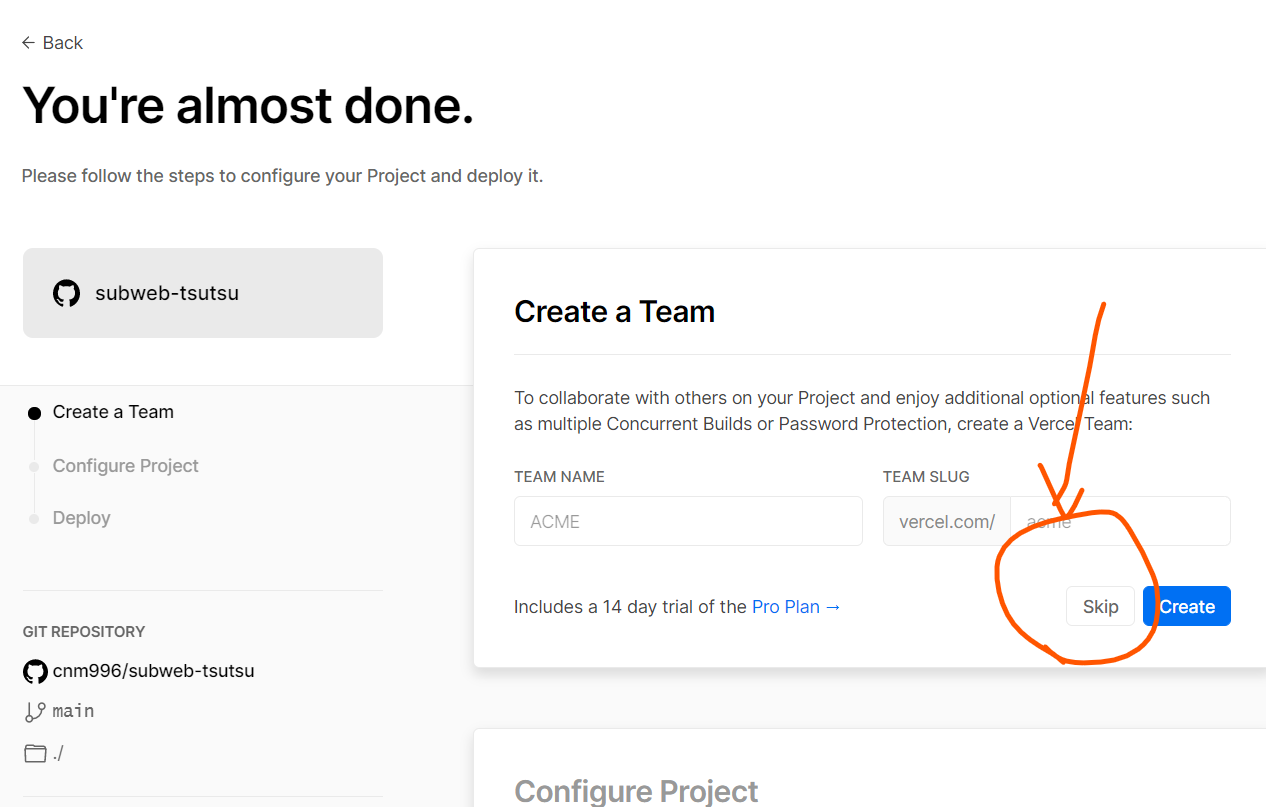The width and height of the screenshot is (1266, 807).
Task: Click GitHub icon beside cnm996/subweb-tsutsu
Action: 35,671
